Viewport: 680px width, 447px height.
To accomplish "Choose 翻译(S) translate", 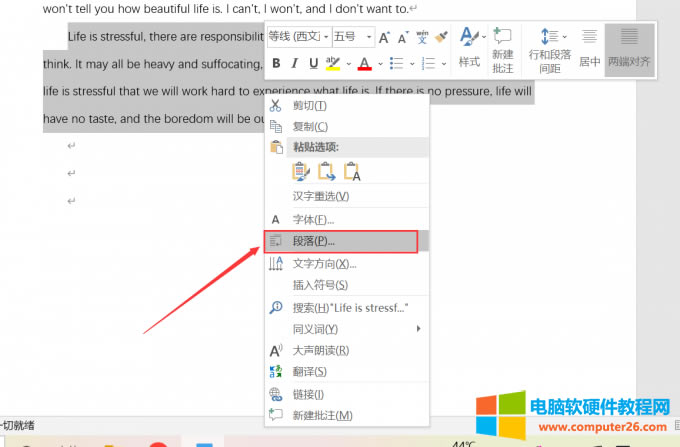I will [x=346, y=372].
